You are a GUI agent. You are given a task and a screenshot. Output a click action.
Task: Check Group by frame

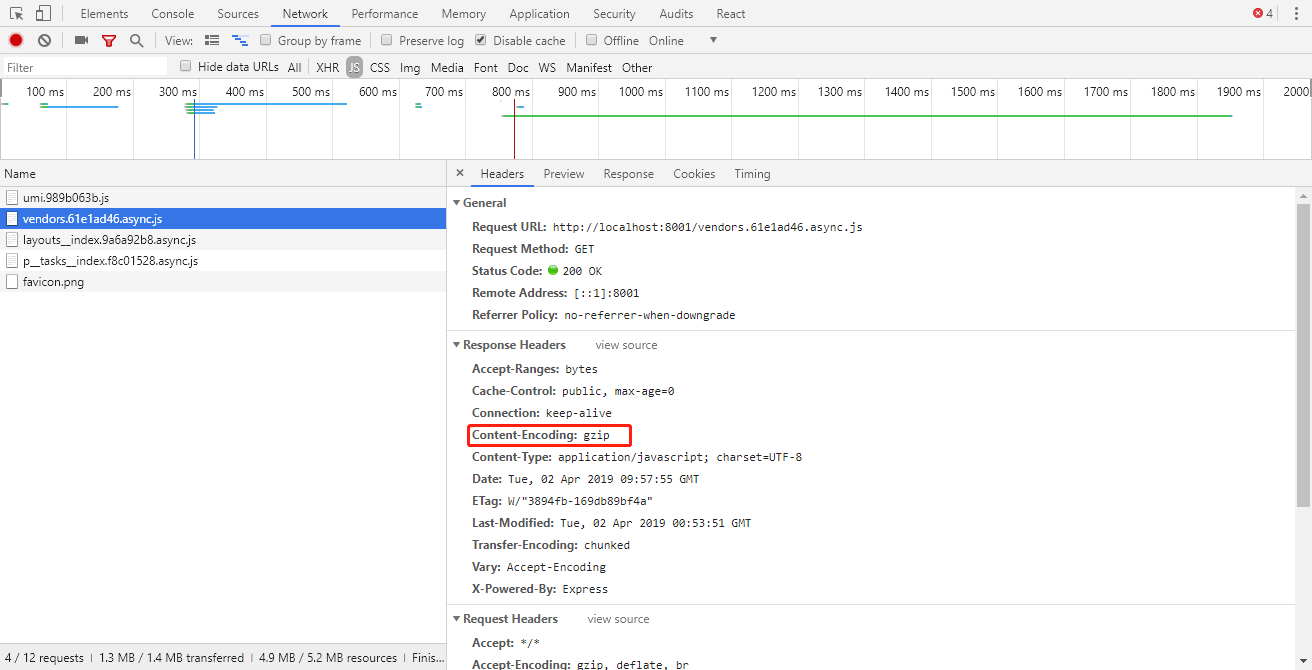[266, 40]
